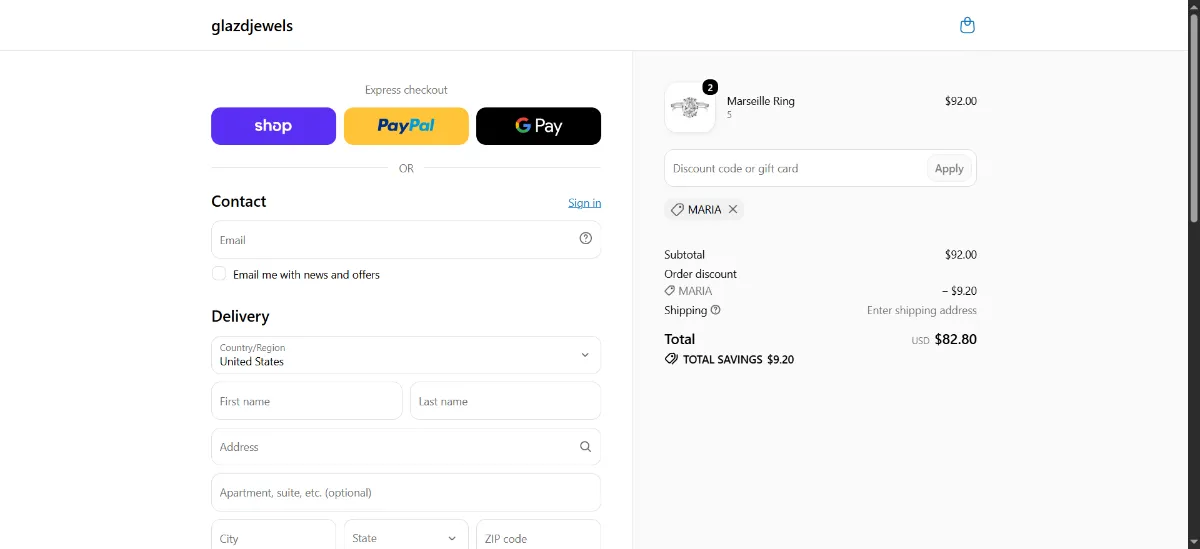Click the Contact section heading
This screenshot has width=1200, height=549.
[x=239, y=201]
